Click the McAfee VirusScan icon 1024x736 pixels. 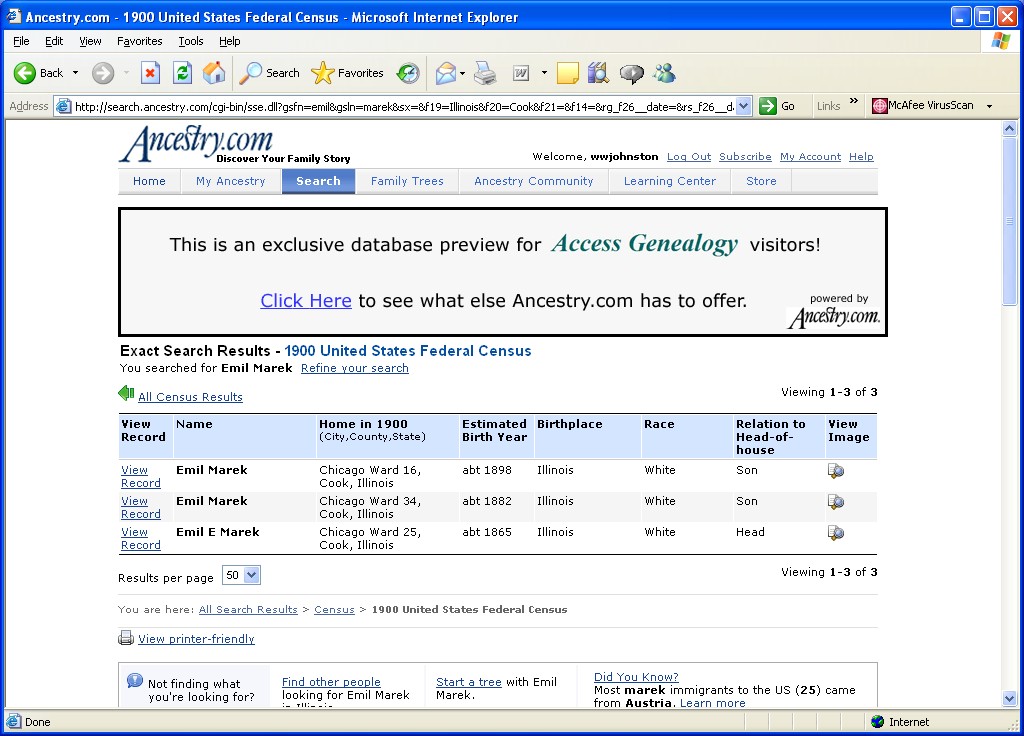880,106
